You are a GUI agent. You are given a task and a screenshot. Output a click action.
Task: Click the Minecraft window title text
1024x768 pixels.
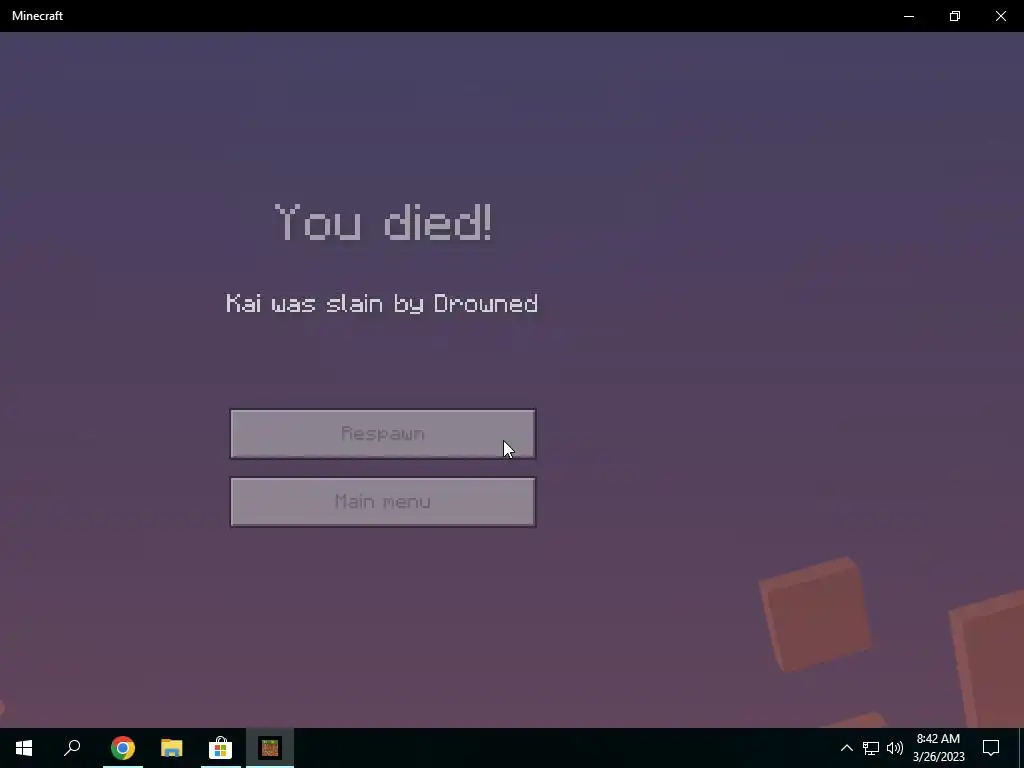pyautogui.click(x=37, y=16)
